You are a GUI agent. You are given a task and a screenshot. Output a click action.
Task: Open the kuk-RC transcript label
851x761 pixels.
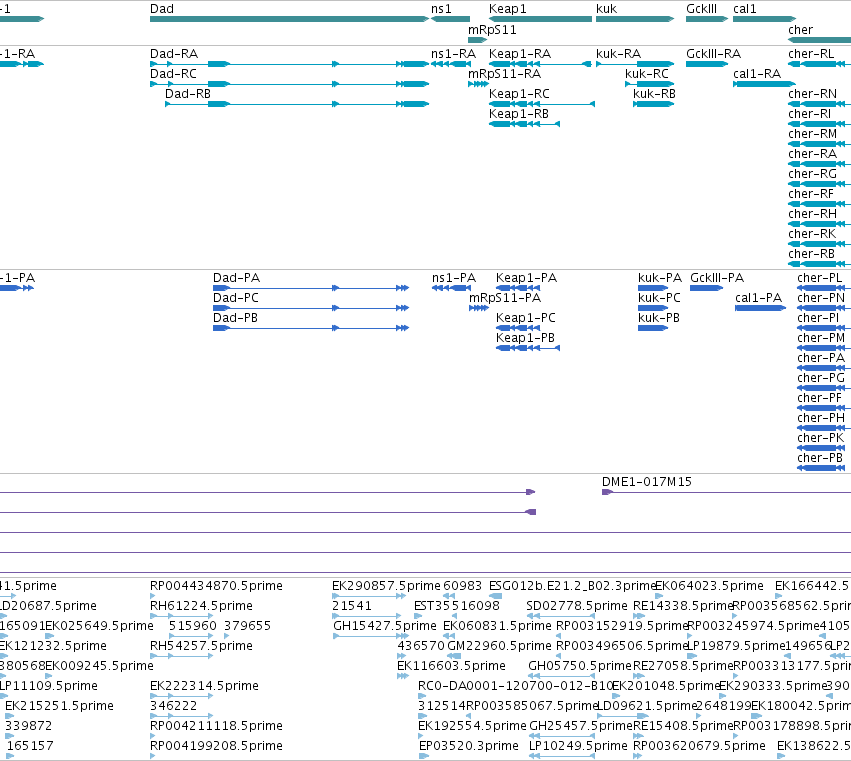point(647,74)
